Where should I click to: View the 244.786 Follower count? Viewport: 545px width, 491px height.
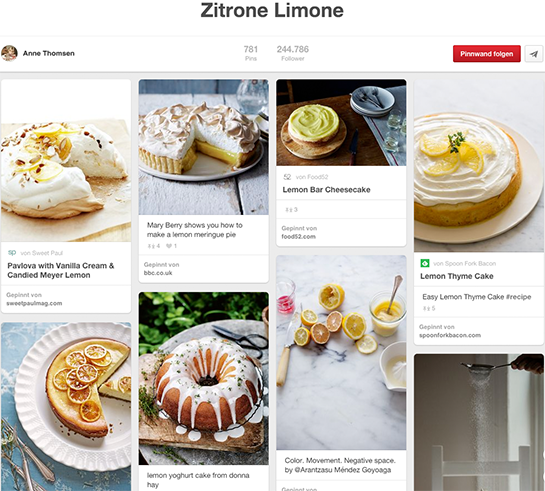click(x=293, y=53)
